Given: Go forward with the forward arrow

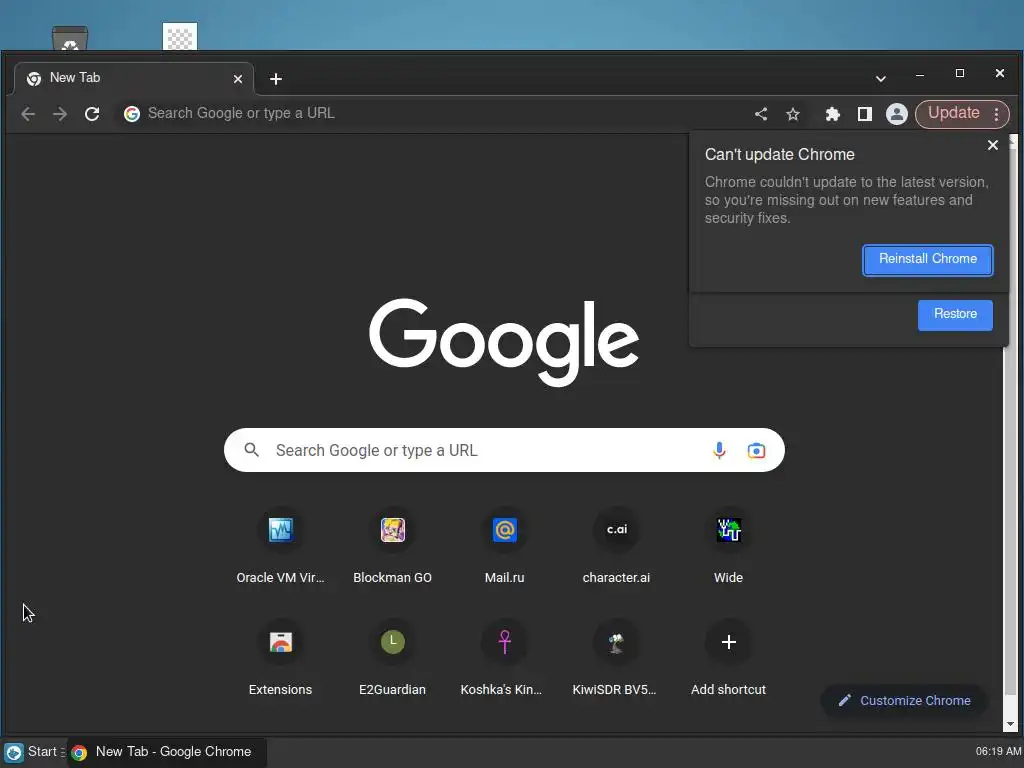Looking at the screenshot, I should [60, 114].
